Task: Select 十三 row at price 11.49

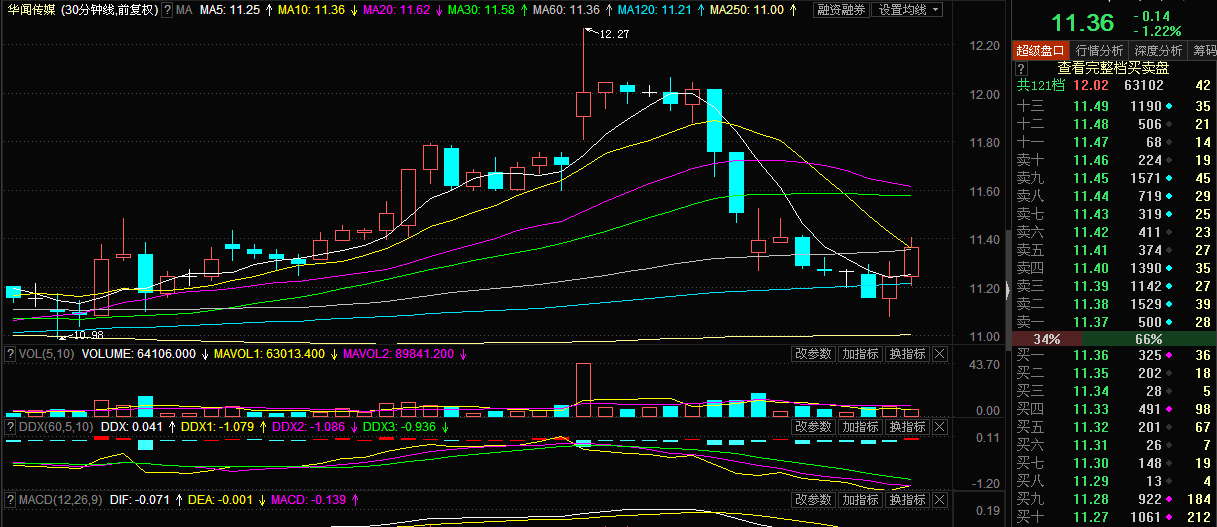Action: click(x=1114, y=106)
